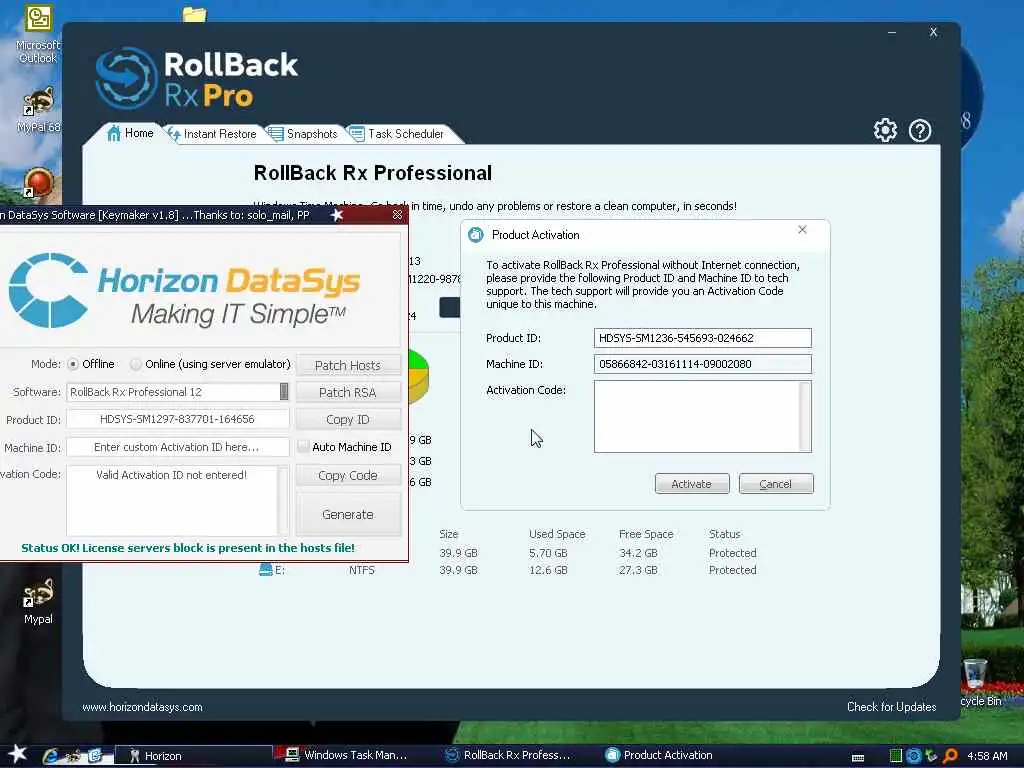This screenshot has width=1024, height=768.
Task: Open the RollBack Rx help question icon
Action: pyautogui.click(x=920, y=131)
